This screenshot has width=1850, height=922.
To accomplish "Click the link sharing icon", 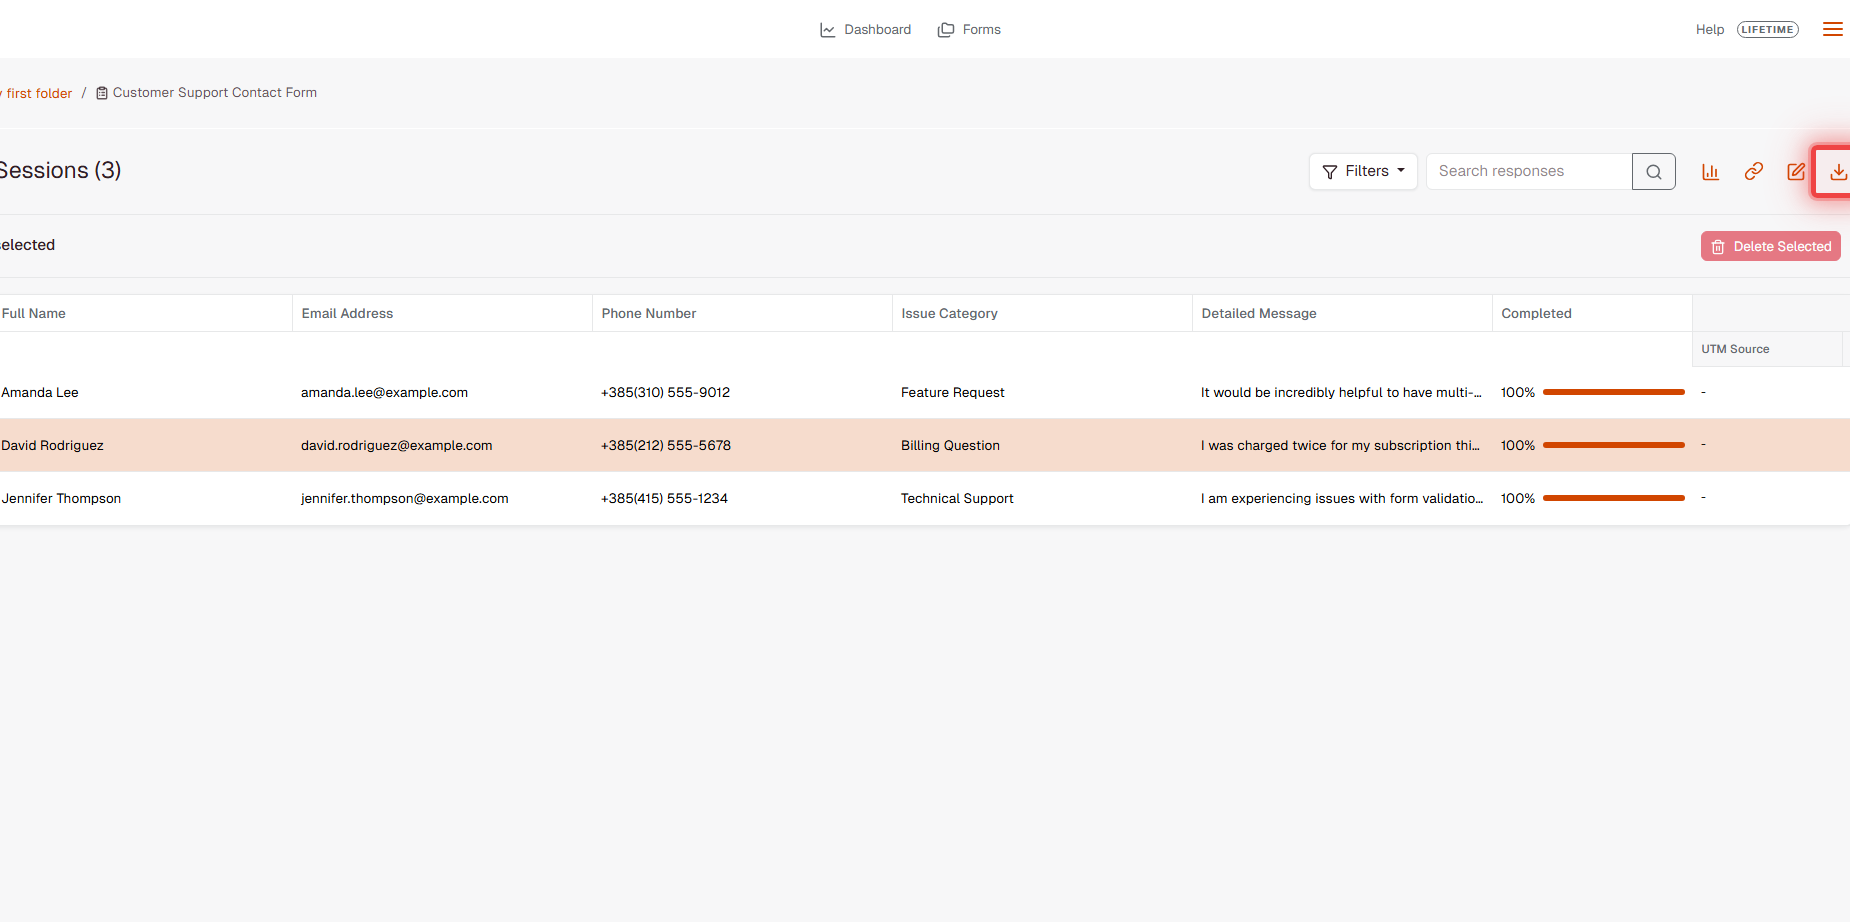I will click(x=1753, y=171).
